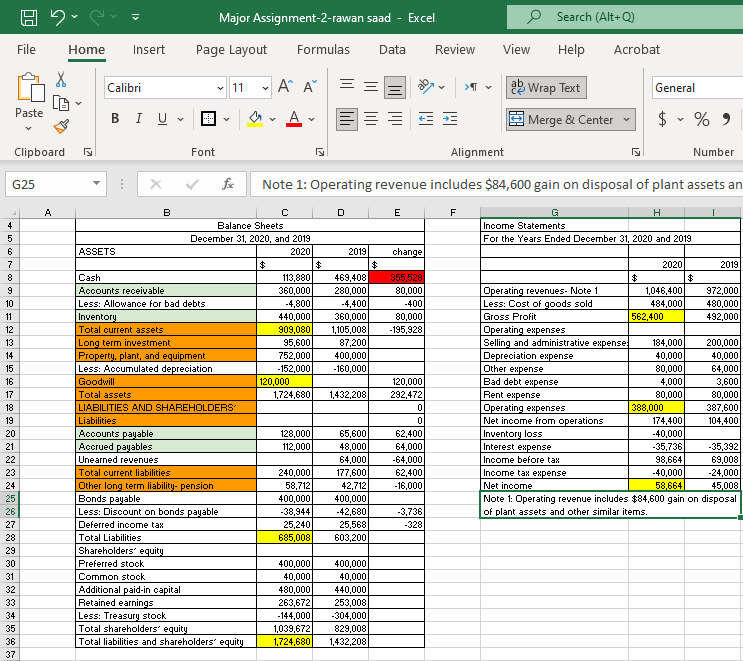This screenshot has height=661, width=743.
Task: Open Font size 11 dropdown
Action: click(265, 88)
